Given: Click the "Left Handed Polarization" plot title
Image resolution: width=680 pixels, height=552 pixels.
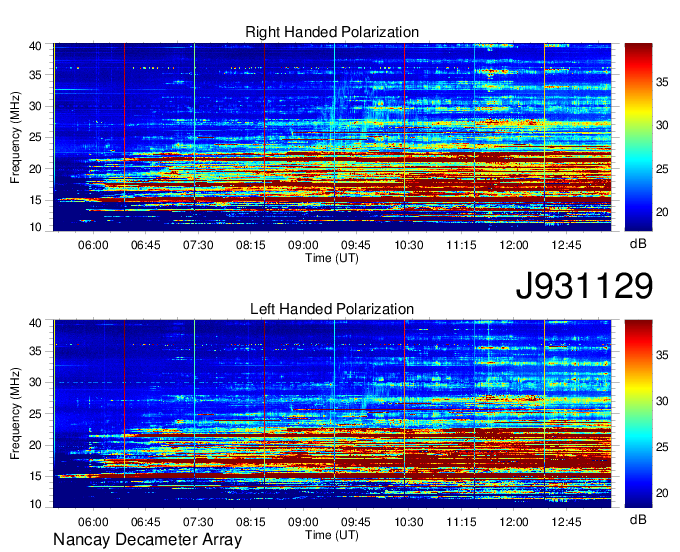Looking at the screenshot, I should point(332,309).
